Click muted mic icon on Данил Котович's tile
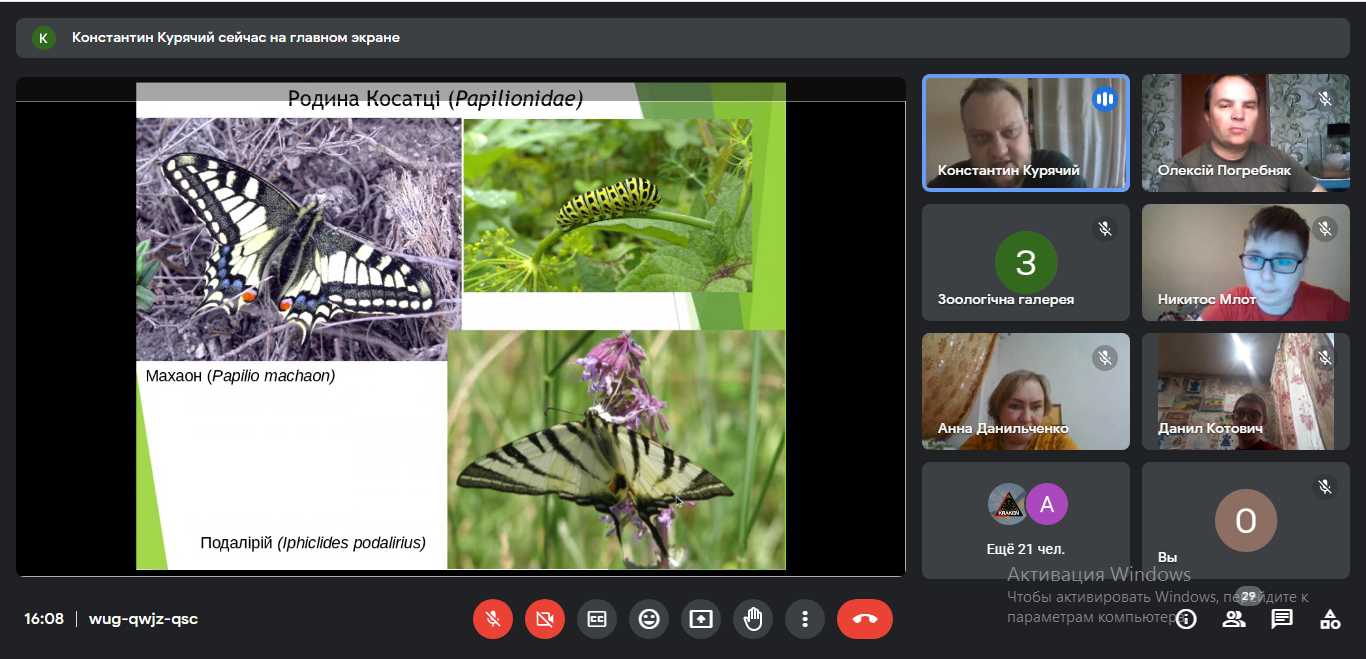1366x659 pixels. coord(1325,357)
